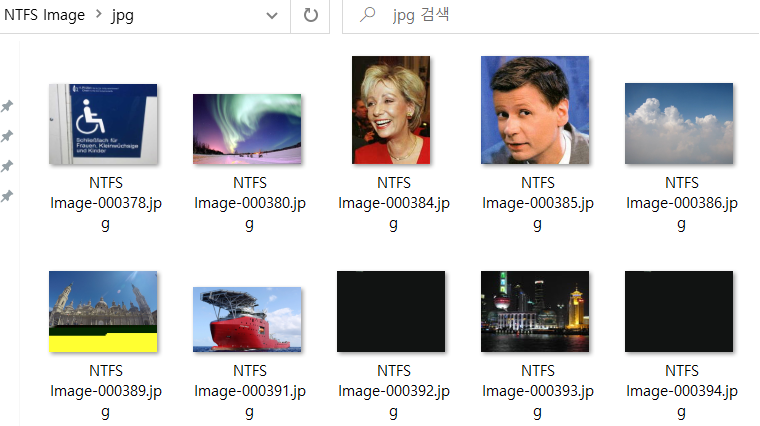The image size is (760, 426).
Task: Click file name 'NTFS Image-000392.jpg'
Action: click(394, 391)
